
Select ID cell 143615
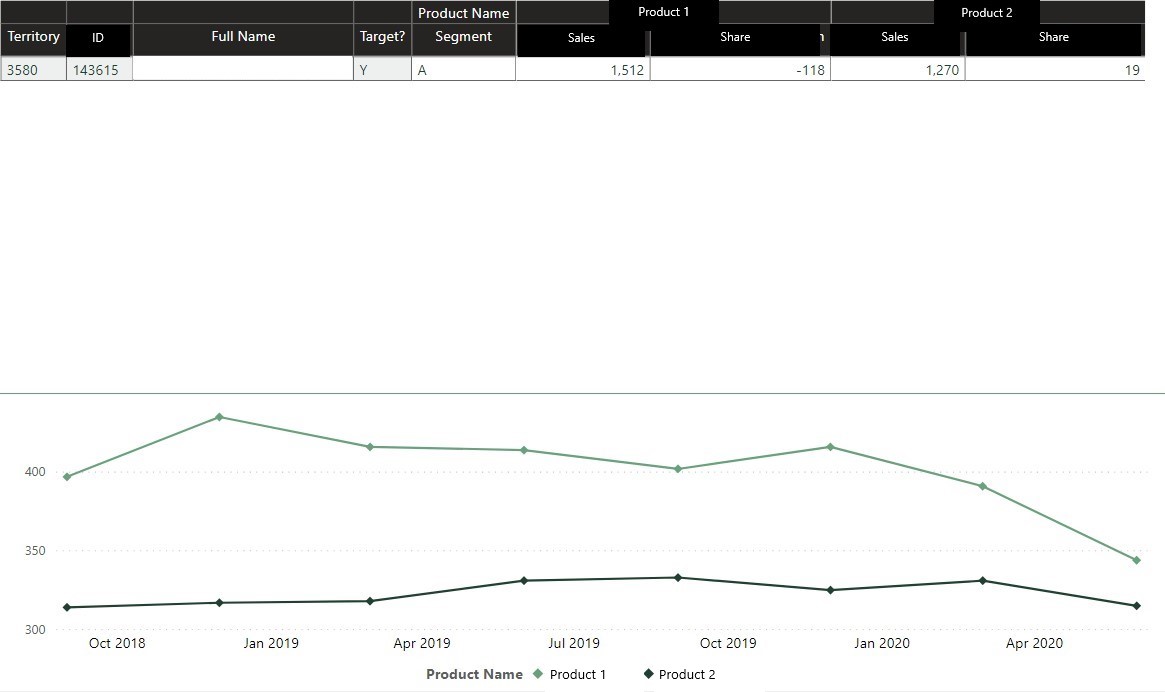[99, 70]
